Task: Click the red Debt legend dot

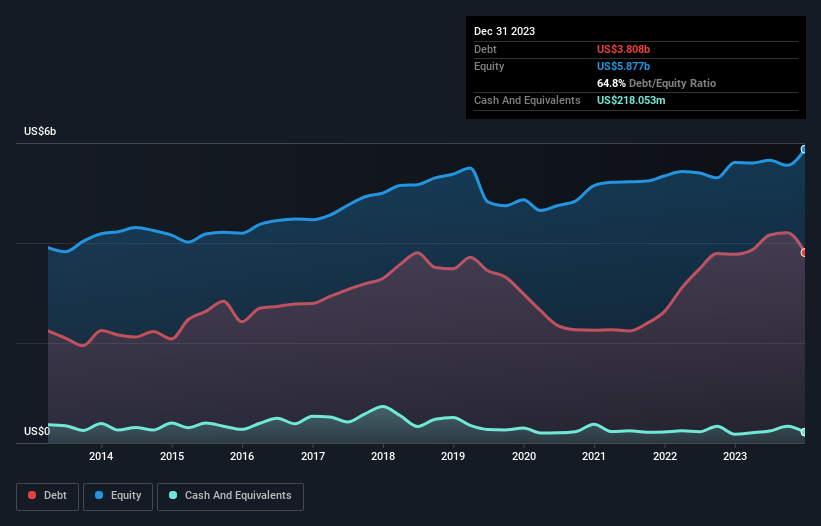Action: point(32,495)
